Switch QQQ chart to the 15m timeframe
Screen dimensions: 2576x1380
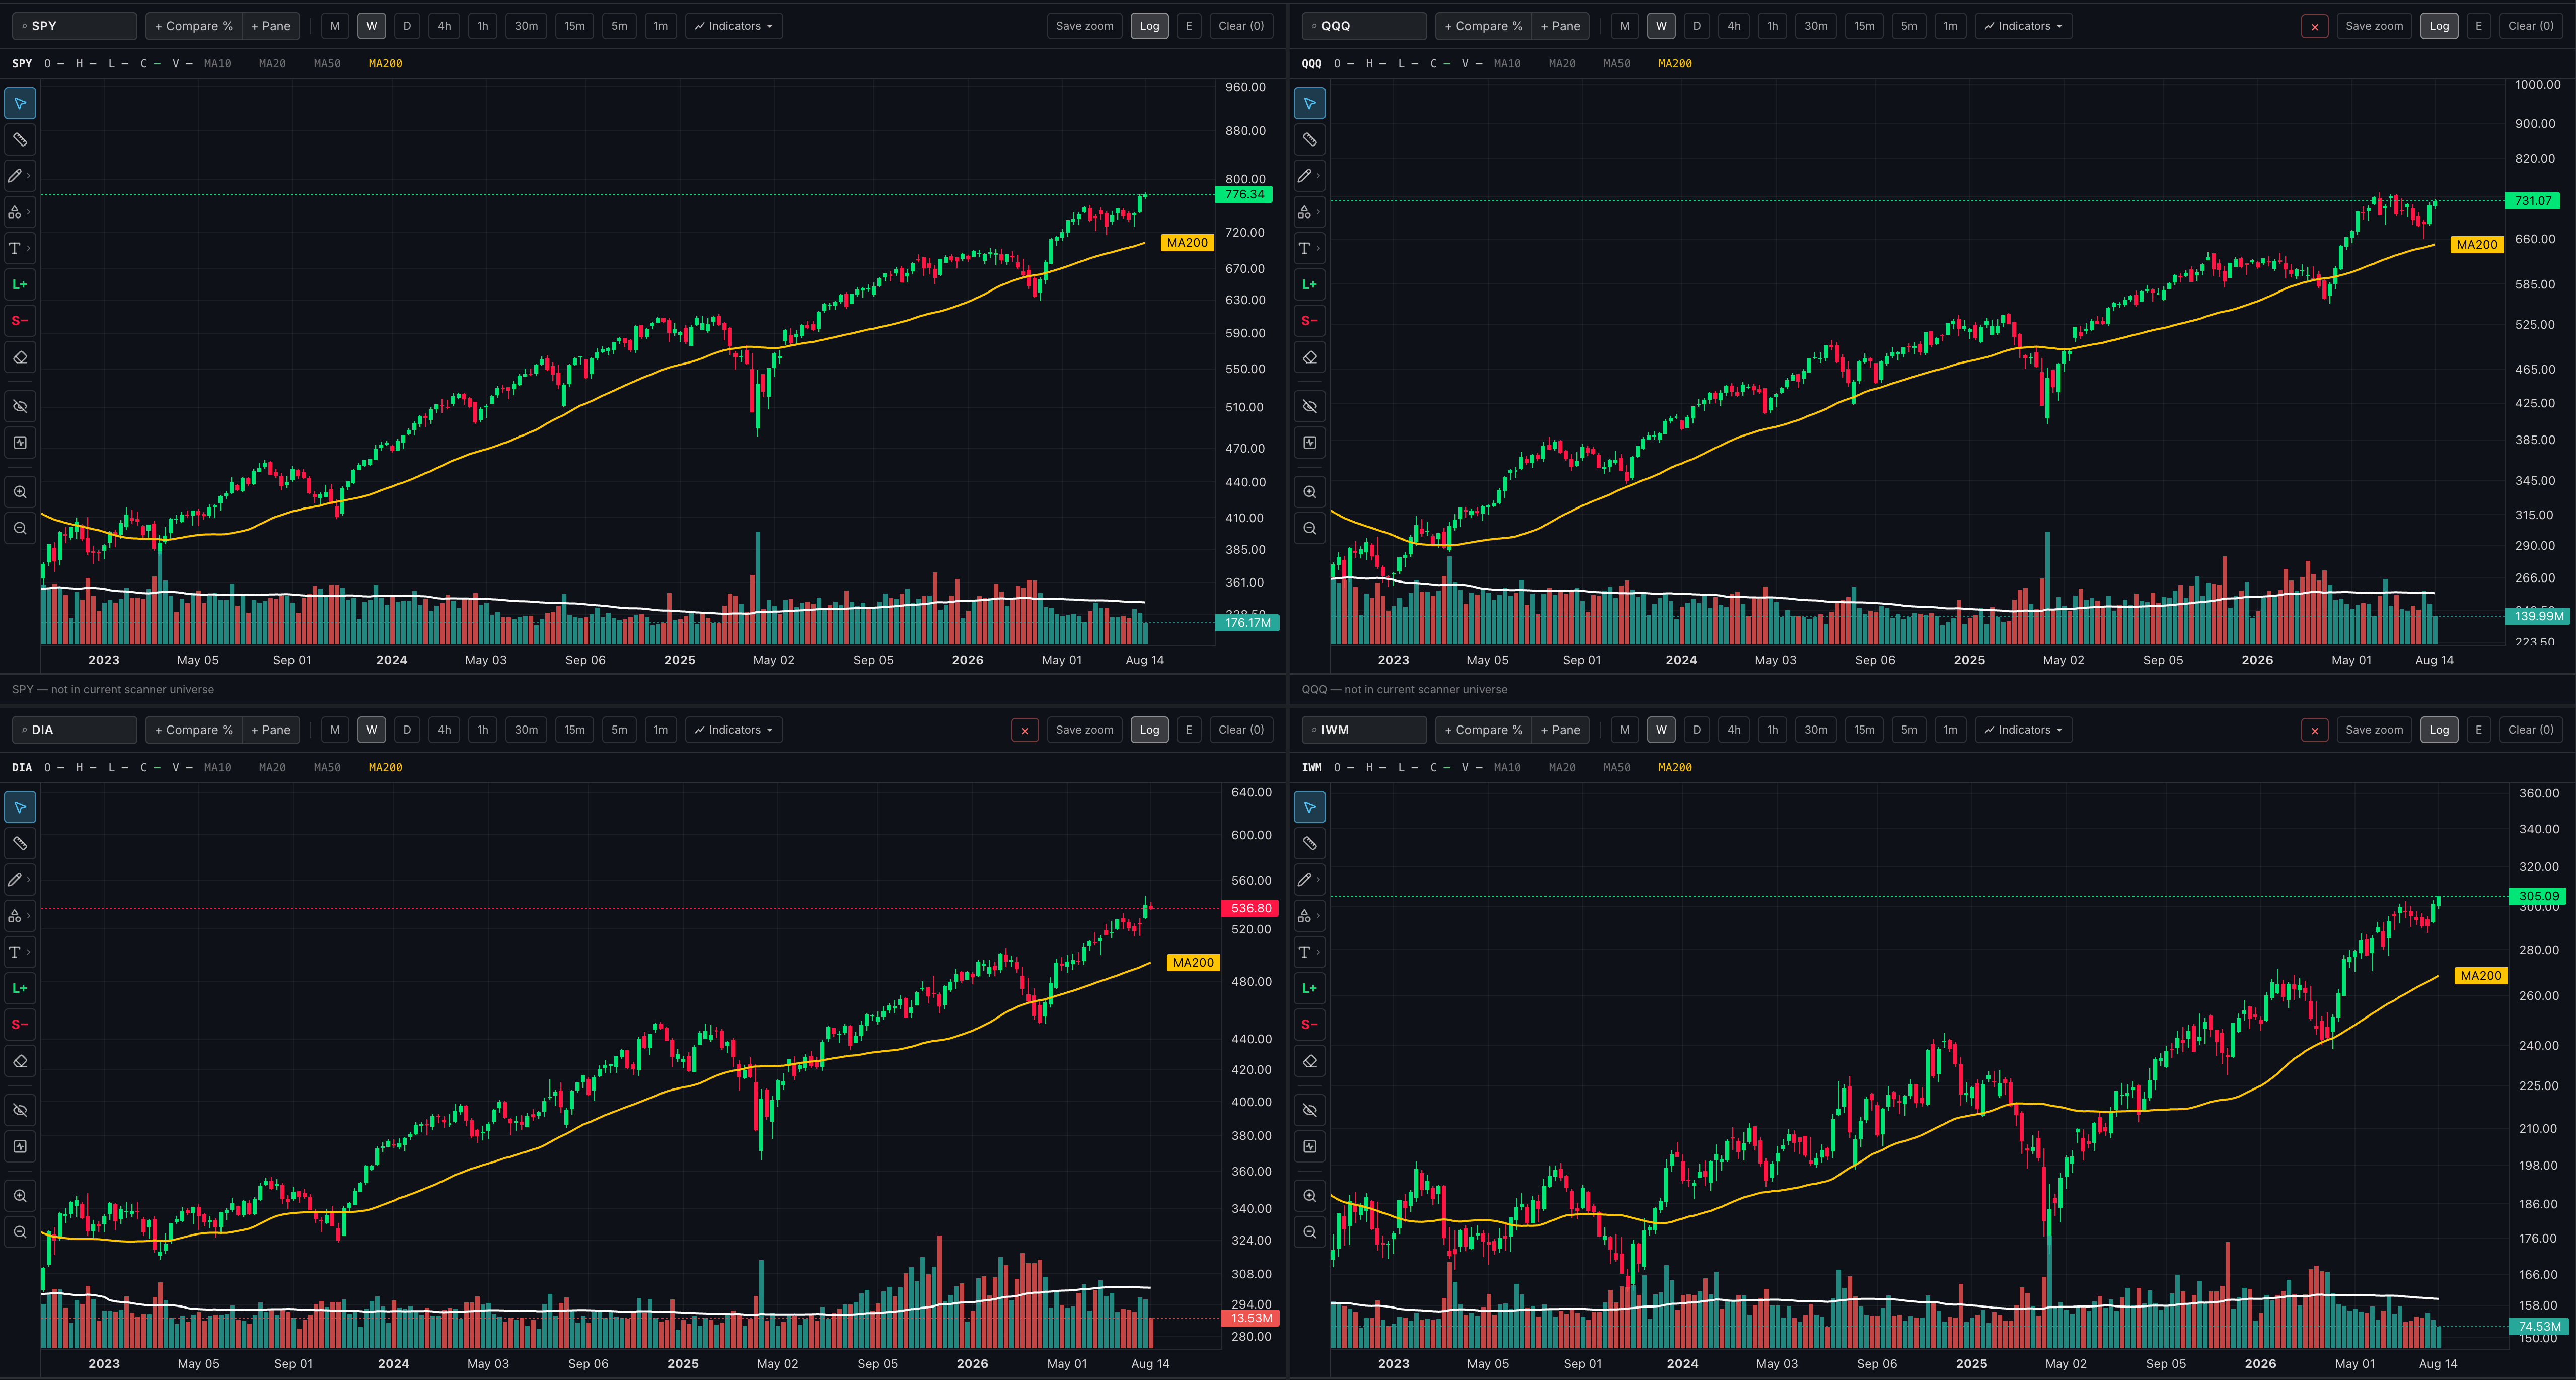(x=1865, y=26)
